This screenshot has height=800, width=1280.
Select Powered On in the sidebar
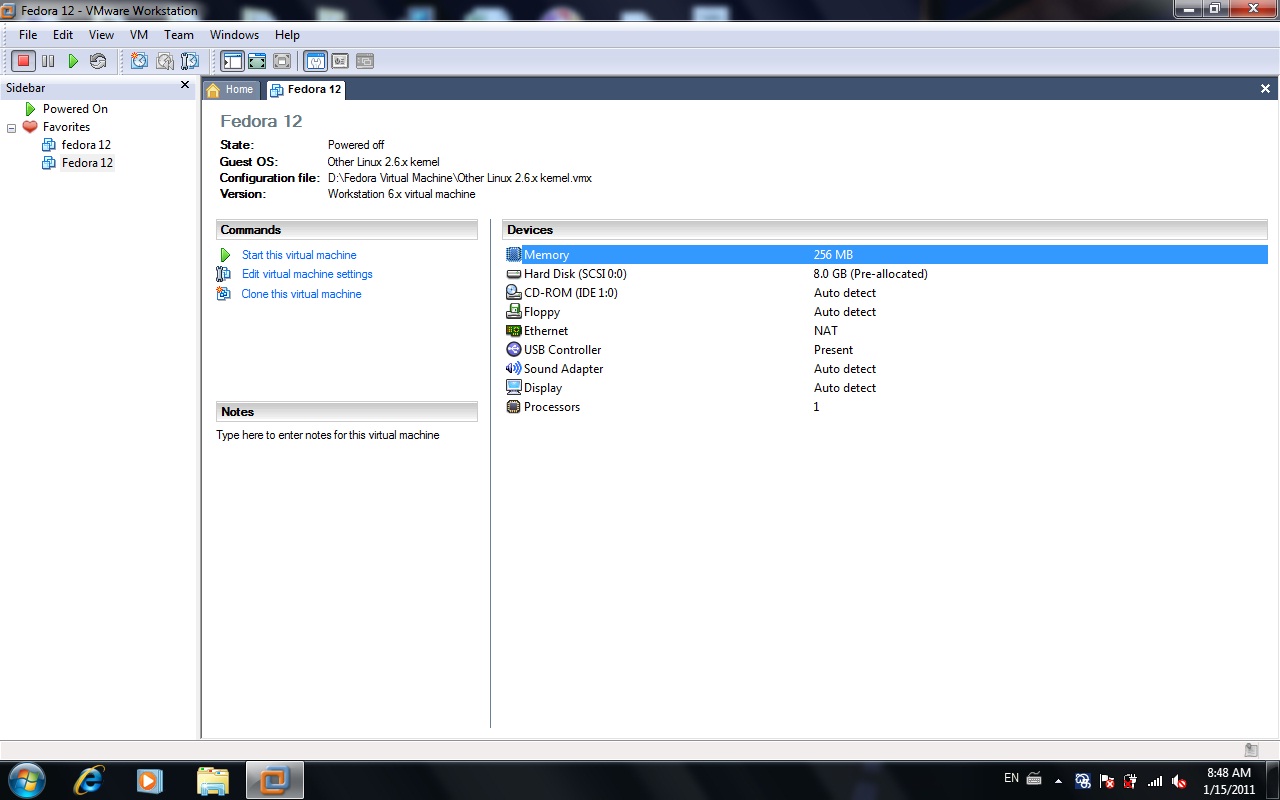75,109
